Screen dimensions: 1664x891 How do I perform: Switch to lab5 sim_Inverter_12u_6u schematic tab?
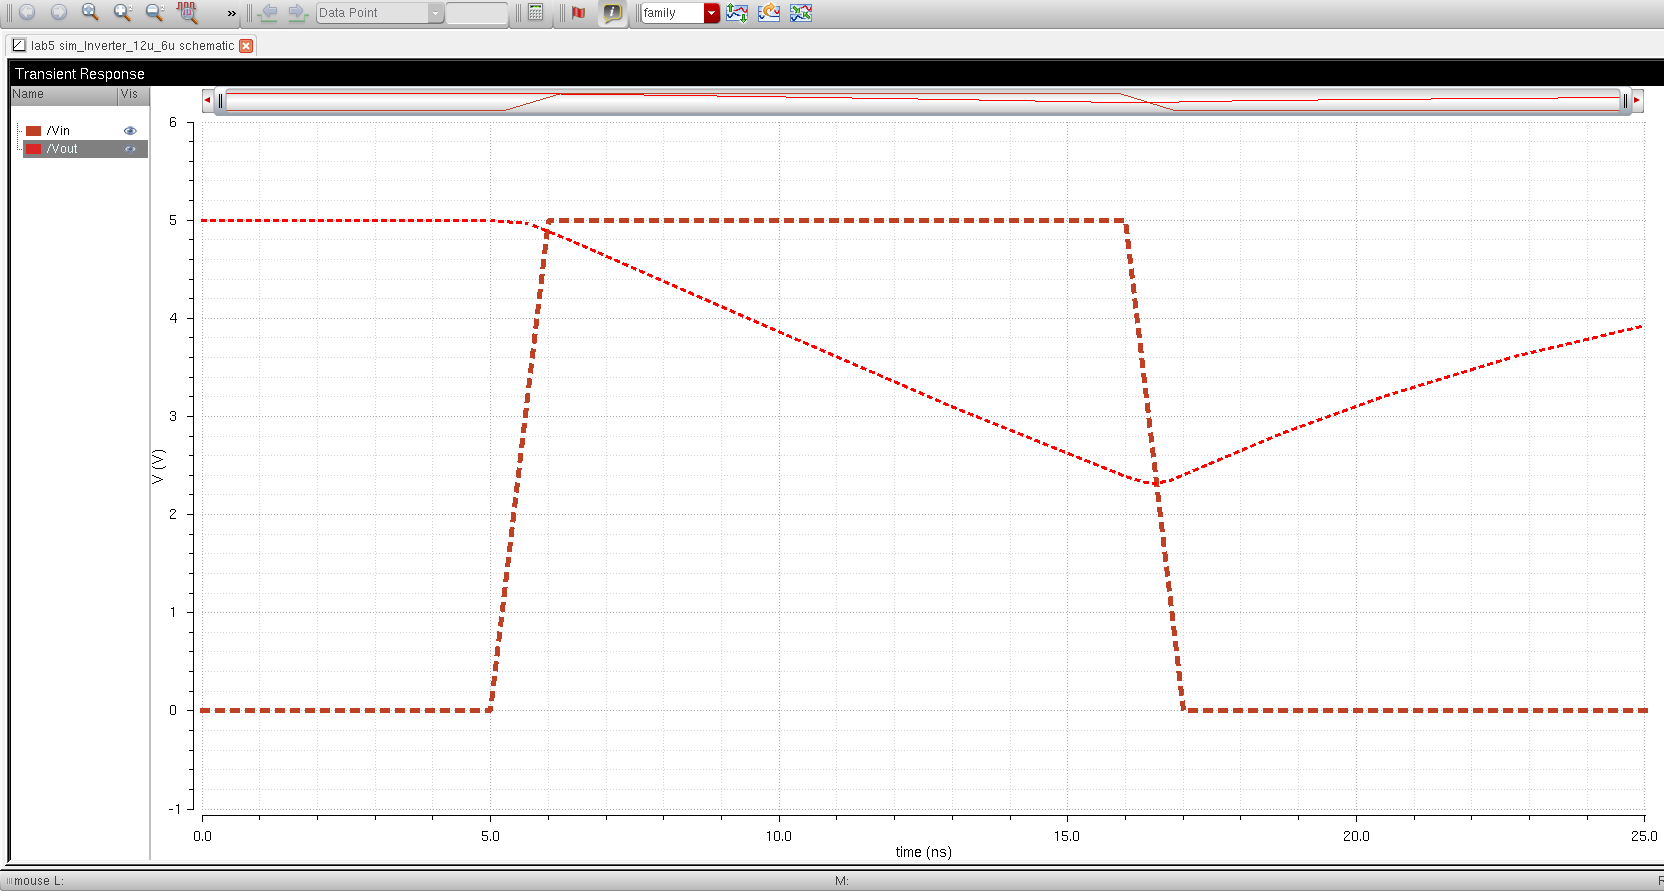[x=132, y=45]
